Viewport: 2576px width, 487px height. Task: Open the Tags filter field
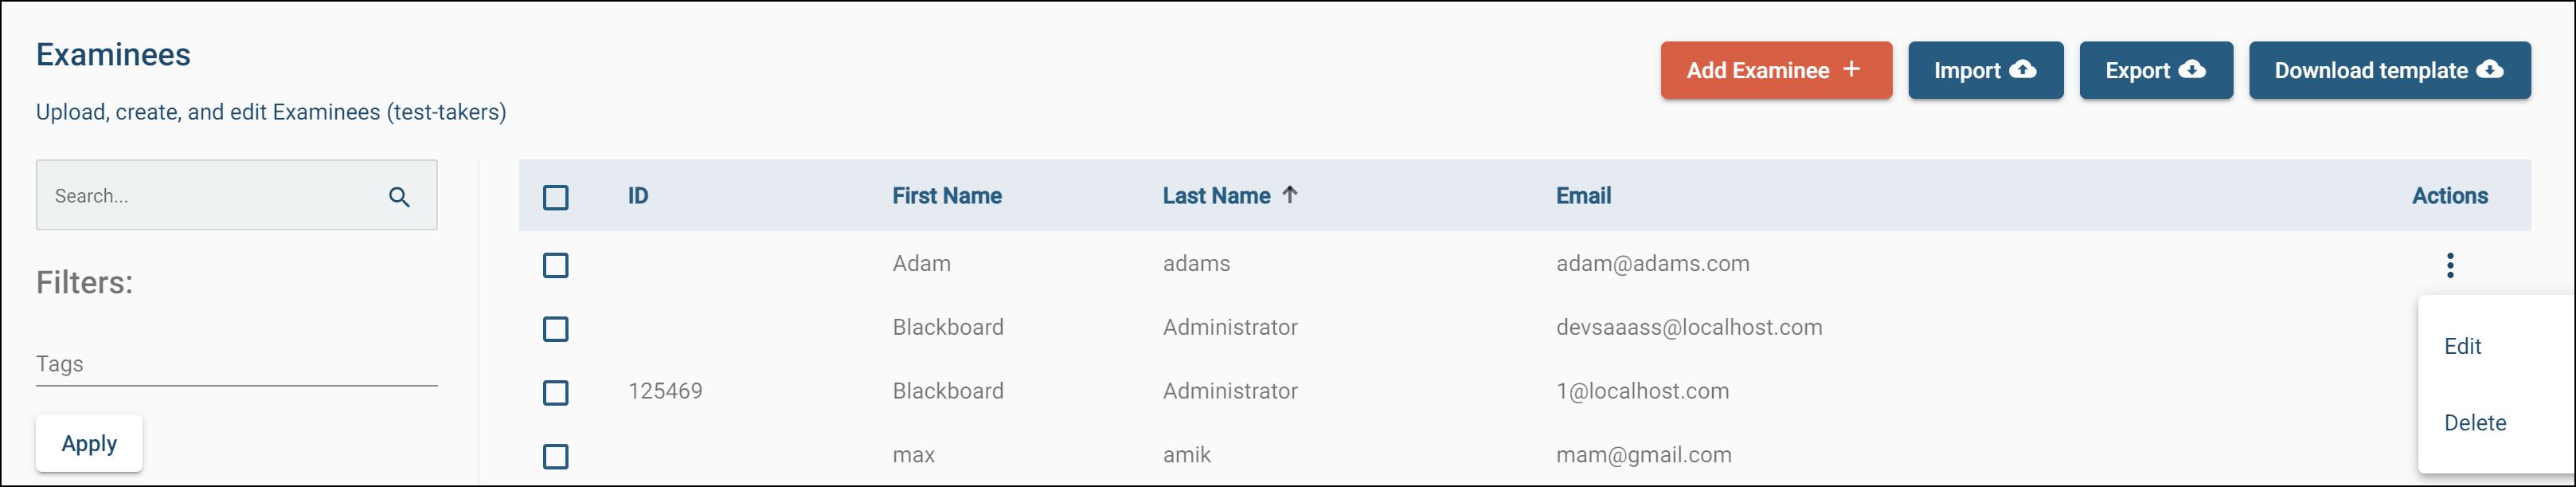click(236, 365)
